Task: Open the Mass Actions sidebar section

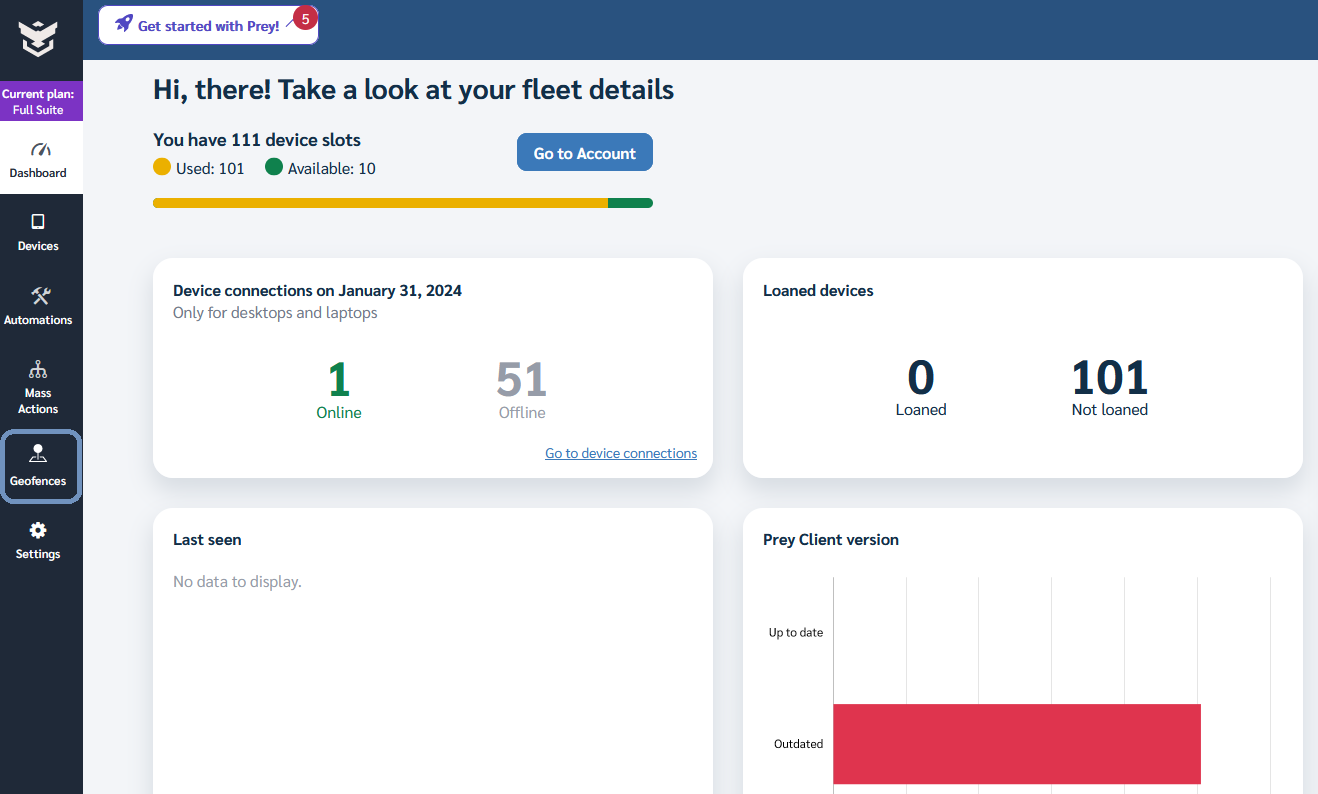Action: coord(38,387)
